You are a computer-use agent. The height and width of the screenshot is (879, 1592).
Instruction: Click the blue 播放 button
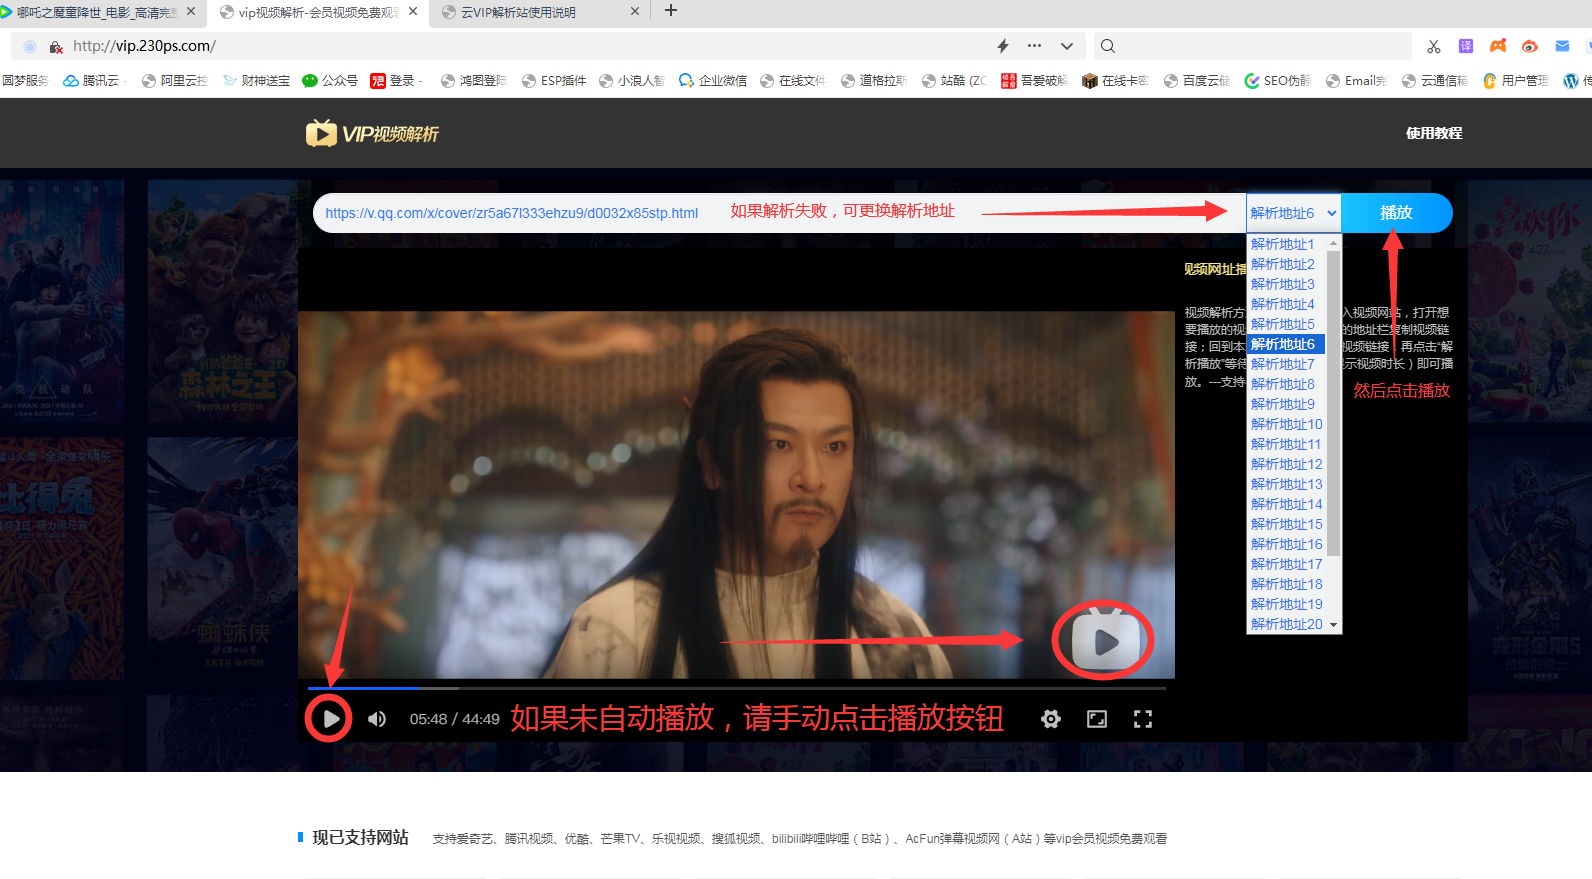click(1396, 213)
